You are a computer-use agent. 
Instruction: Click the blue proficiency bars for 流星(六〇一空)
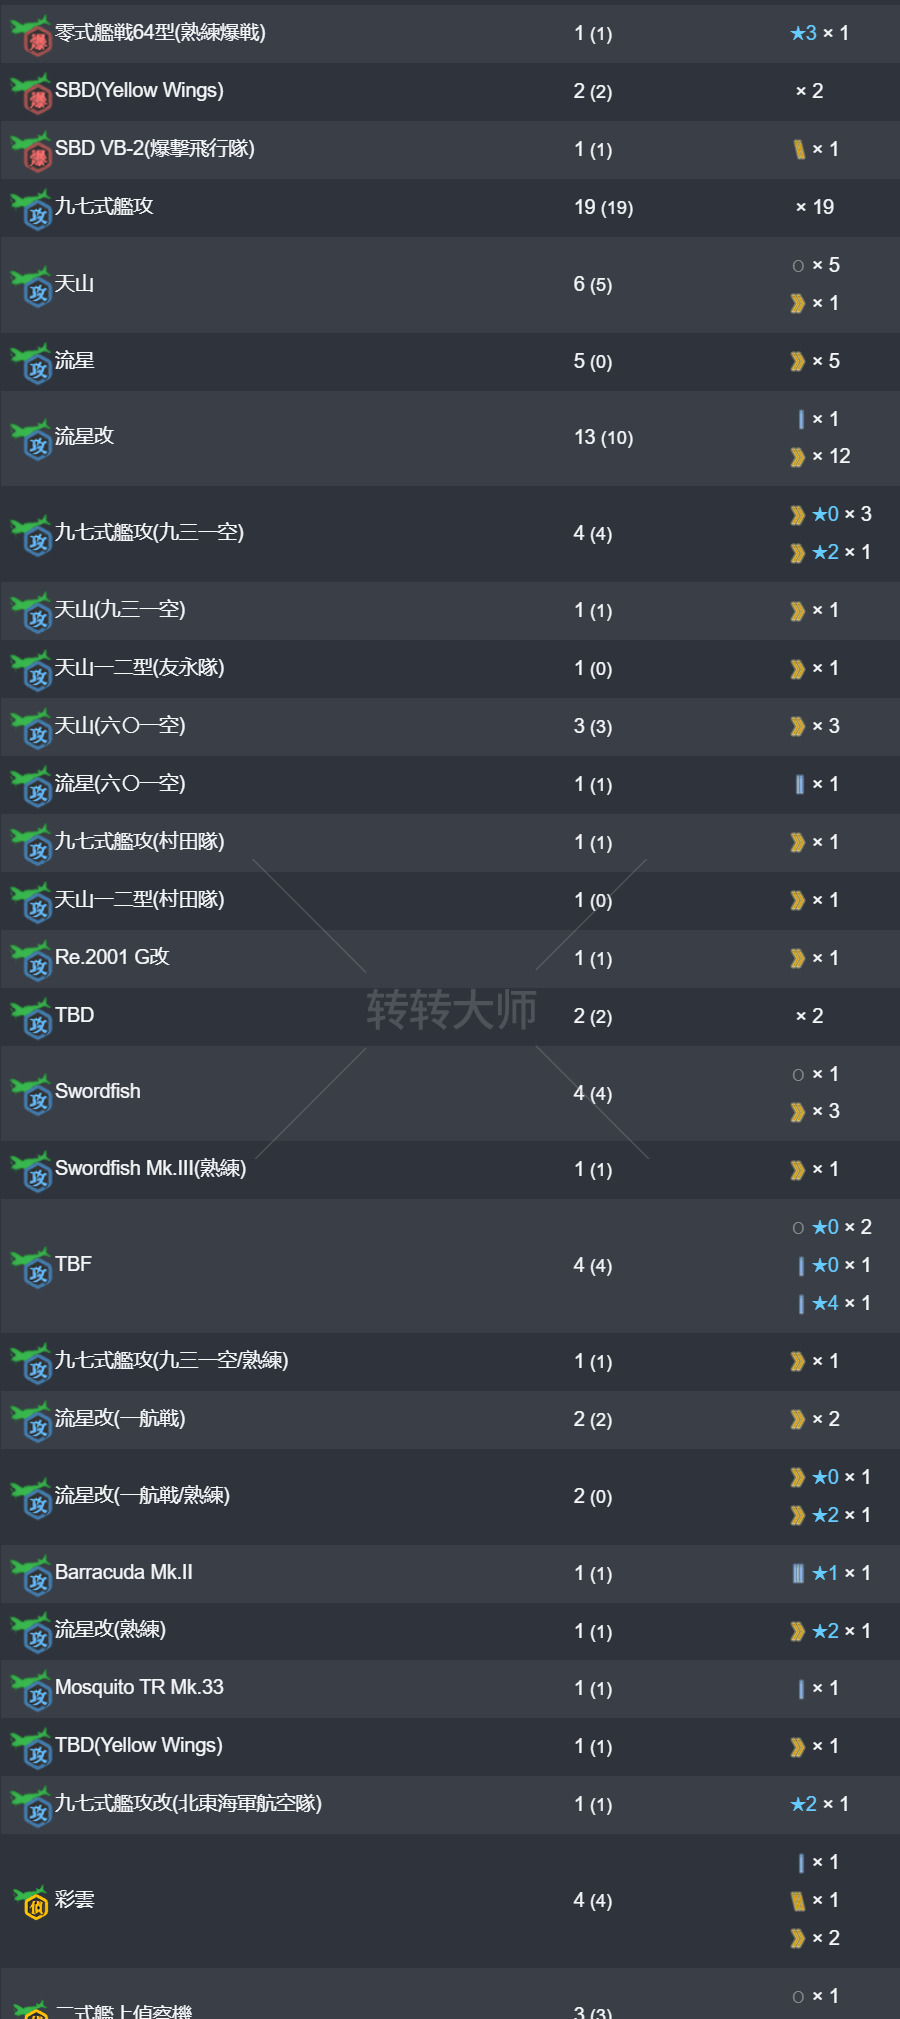(799, 784)
